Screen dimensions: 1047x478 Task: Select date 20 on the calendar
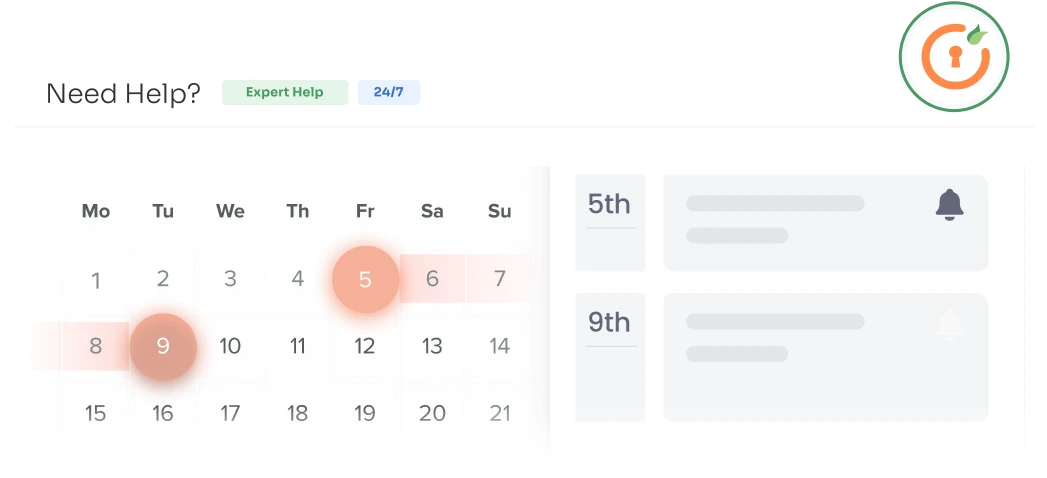point(432,413)
